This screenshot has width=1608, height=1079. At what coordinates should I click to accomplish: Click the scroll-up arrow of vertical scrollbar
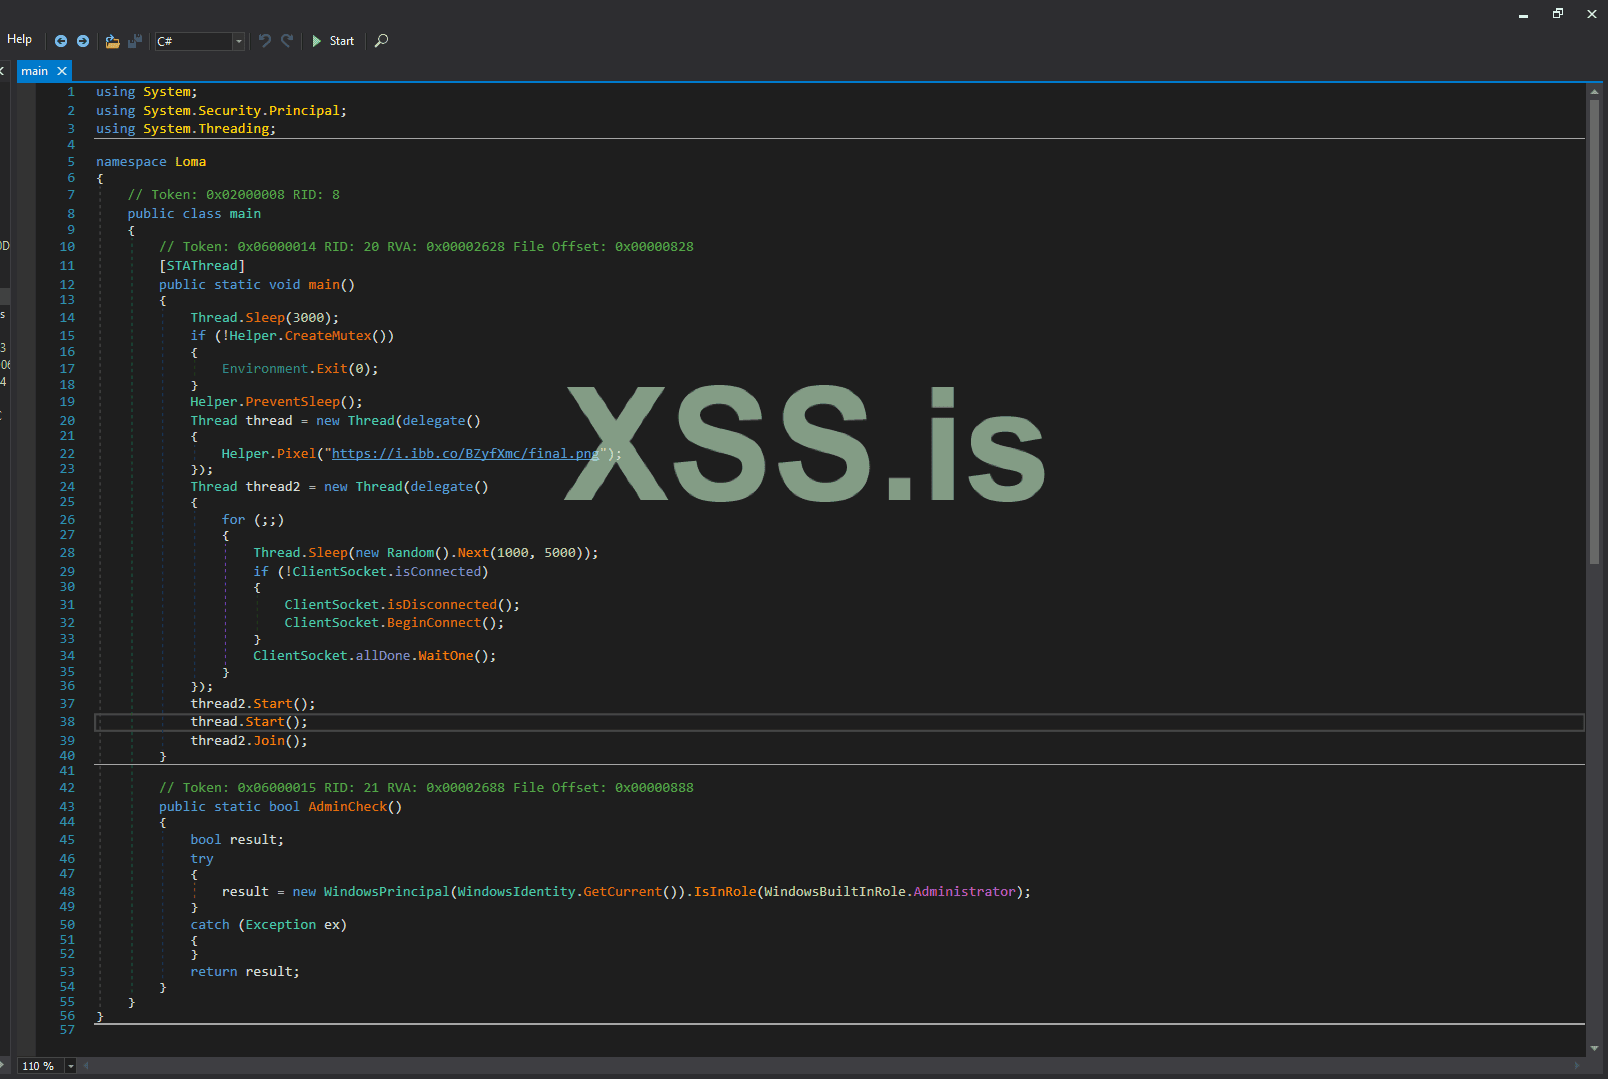click(x=1594, y=91)
